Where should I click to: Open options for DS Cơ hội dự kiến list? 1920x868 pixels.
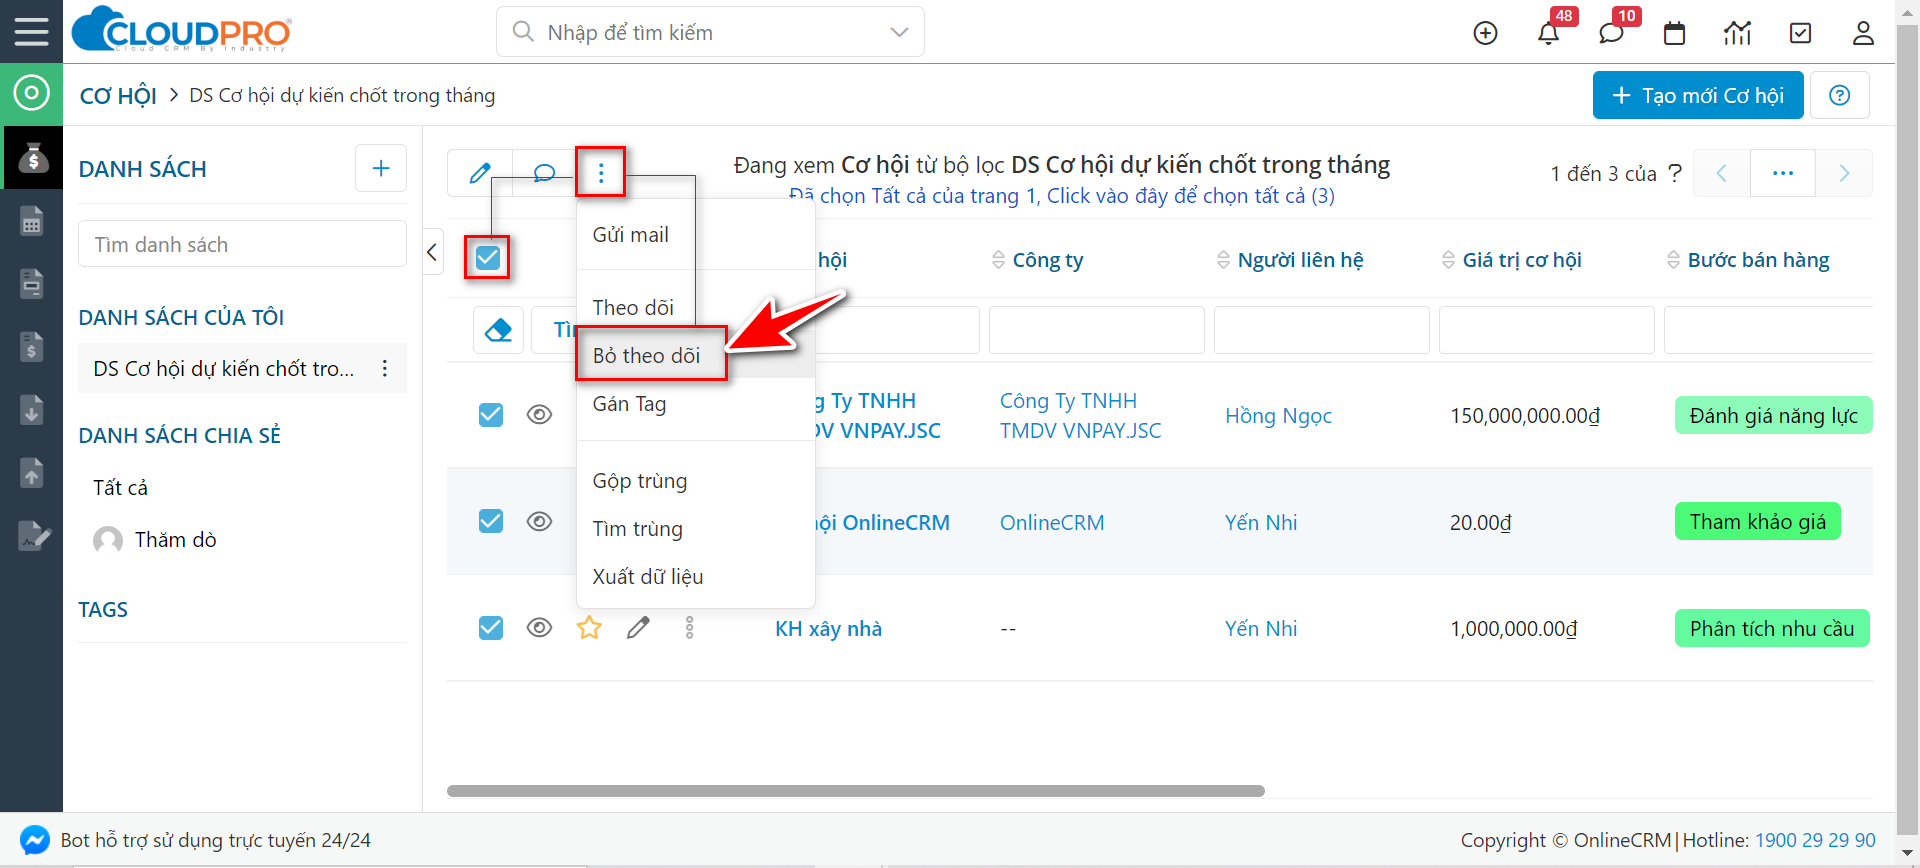[x=385, y=369]
